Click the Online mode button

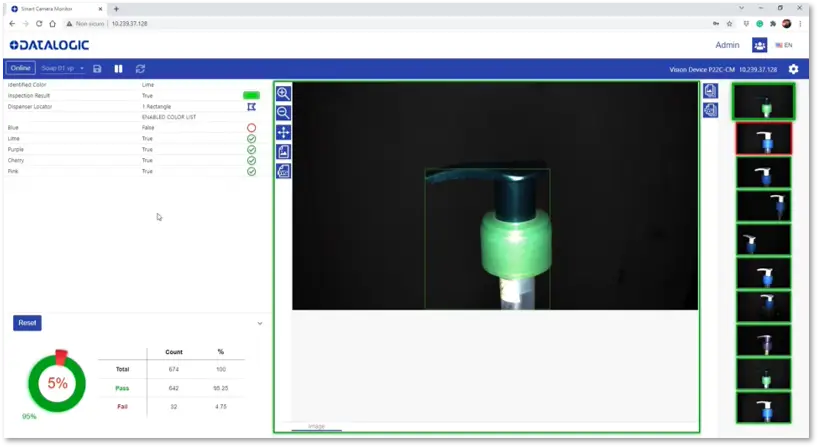coord(20,69)
